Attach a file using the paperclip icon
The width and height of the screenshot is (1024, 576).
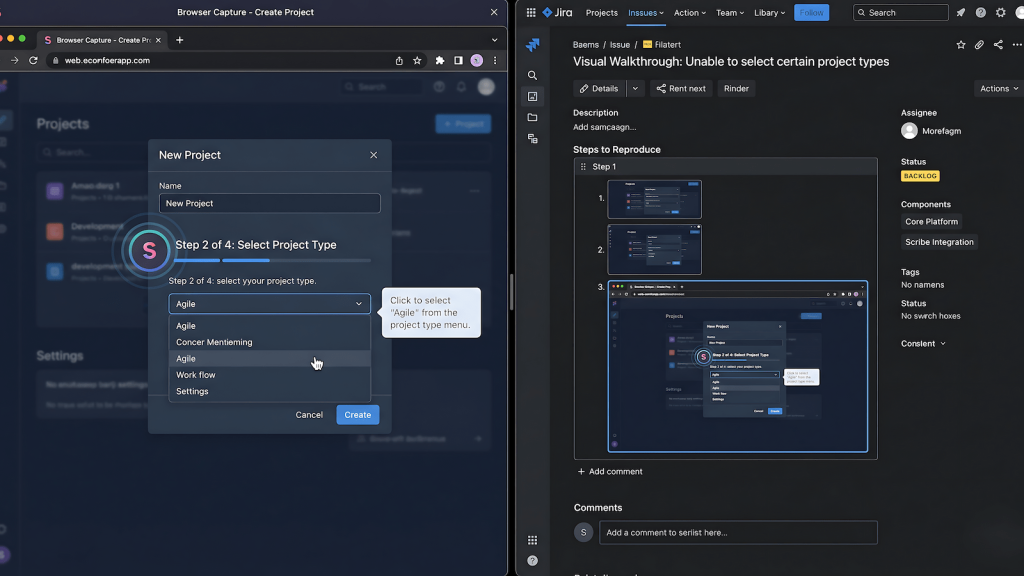[x=979, y=45]
